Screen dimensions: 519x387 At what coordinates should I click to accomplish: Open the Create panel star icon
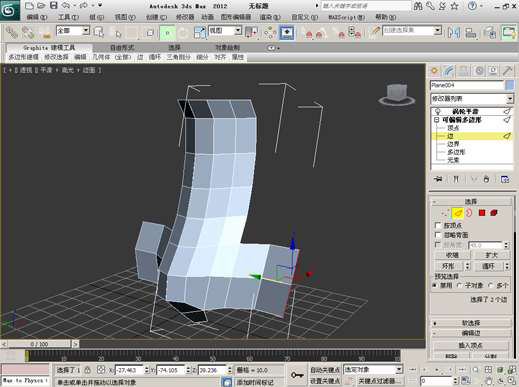point(435,70)
